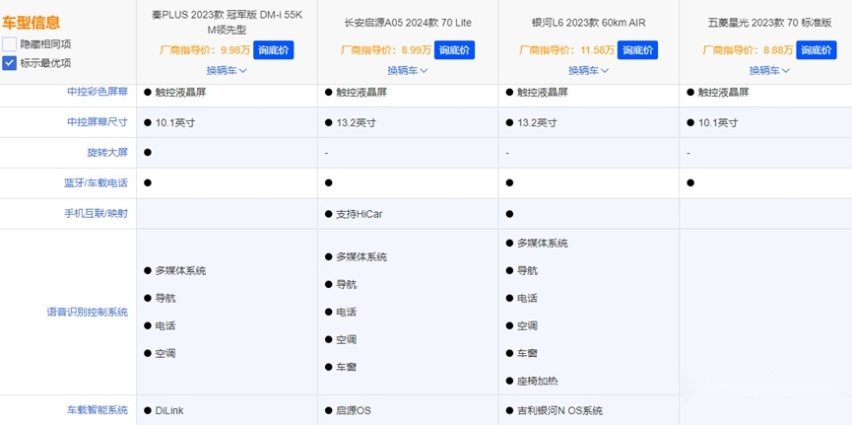Open the 秦PLUS 2023款 冠军版 car title
Screen dimensions: 852x425
point(227,23)
